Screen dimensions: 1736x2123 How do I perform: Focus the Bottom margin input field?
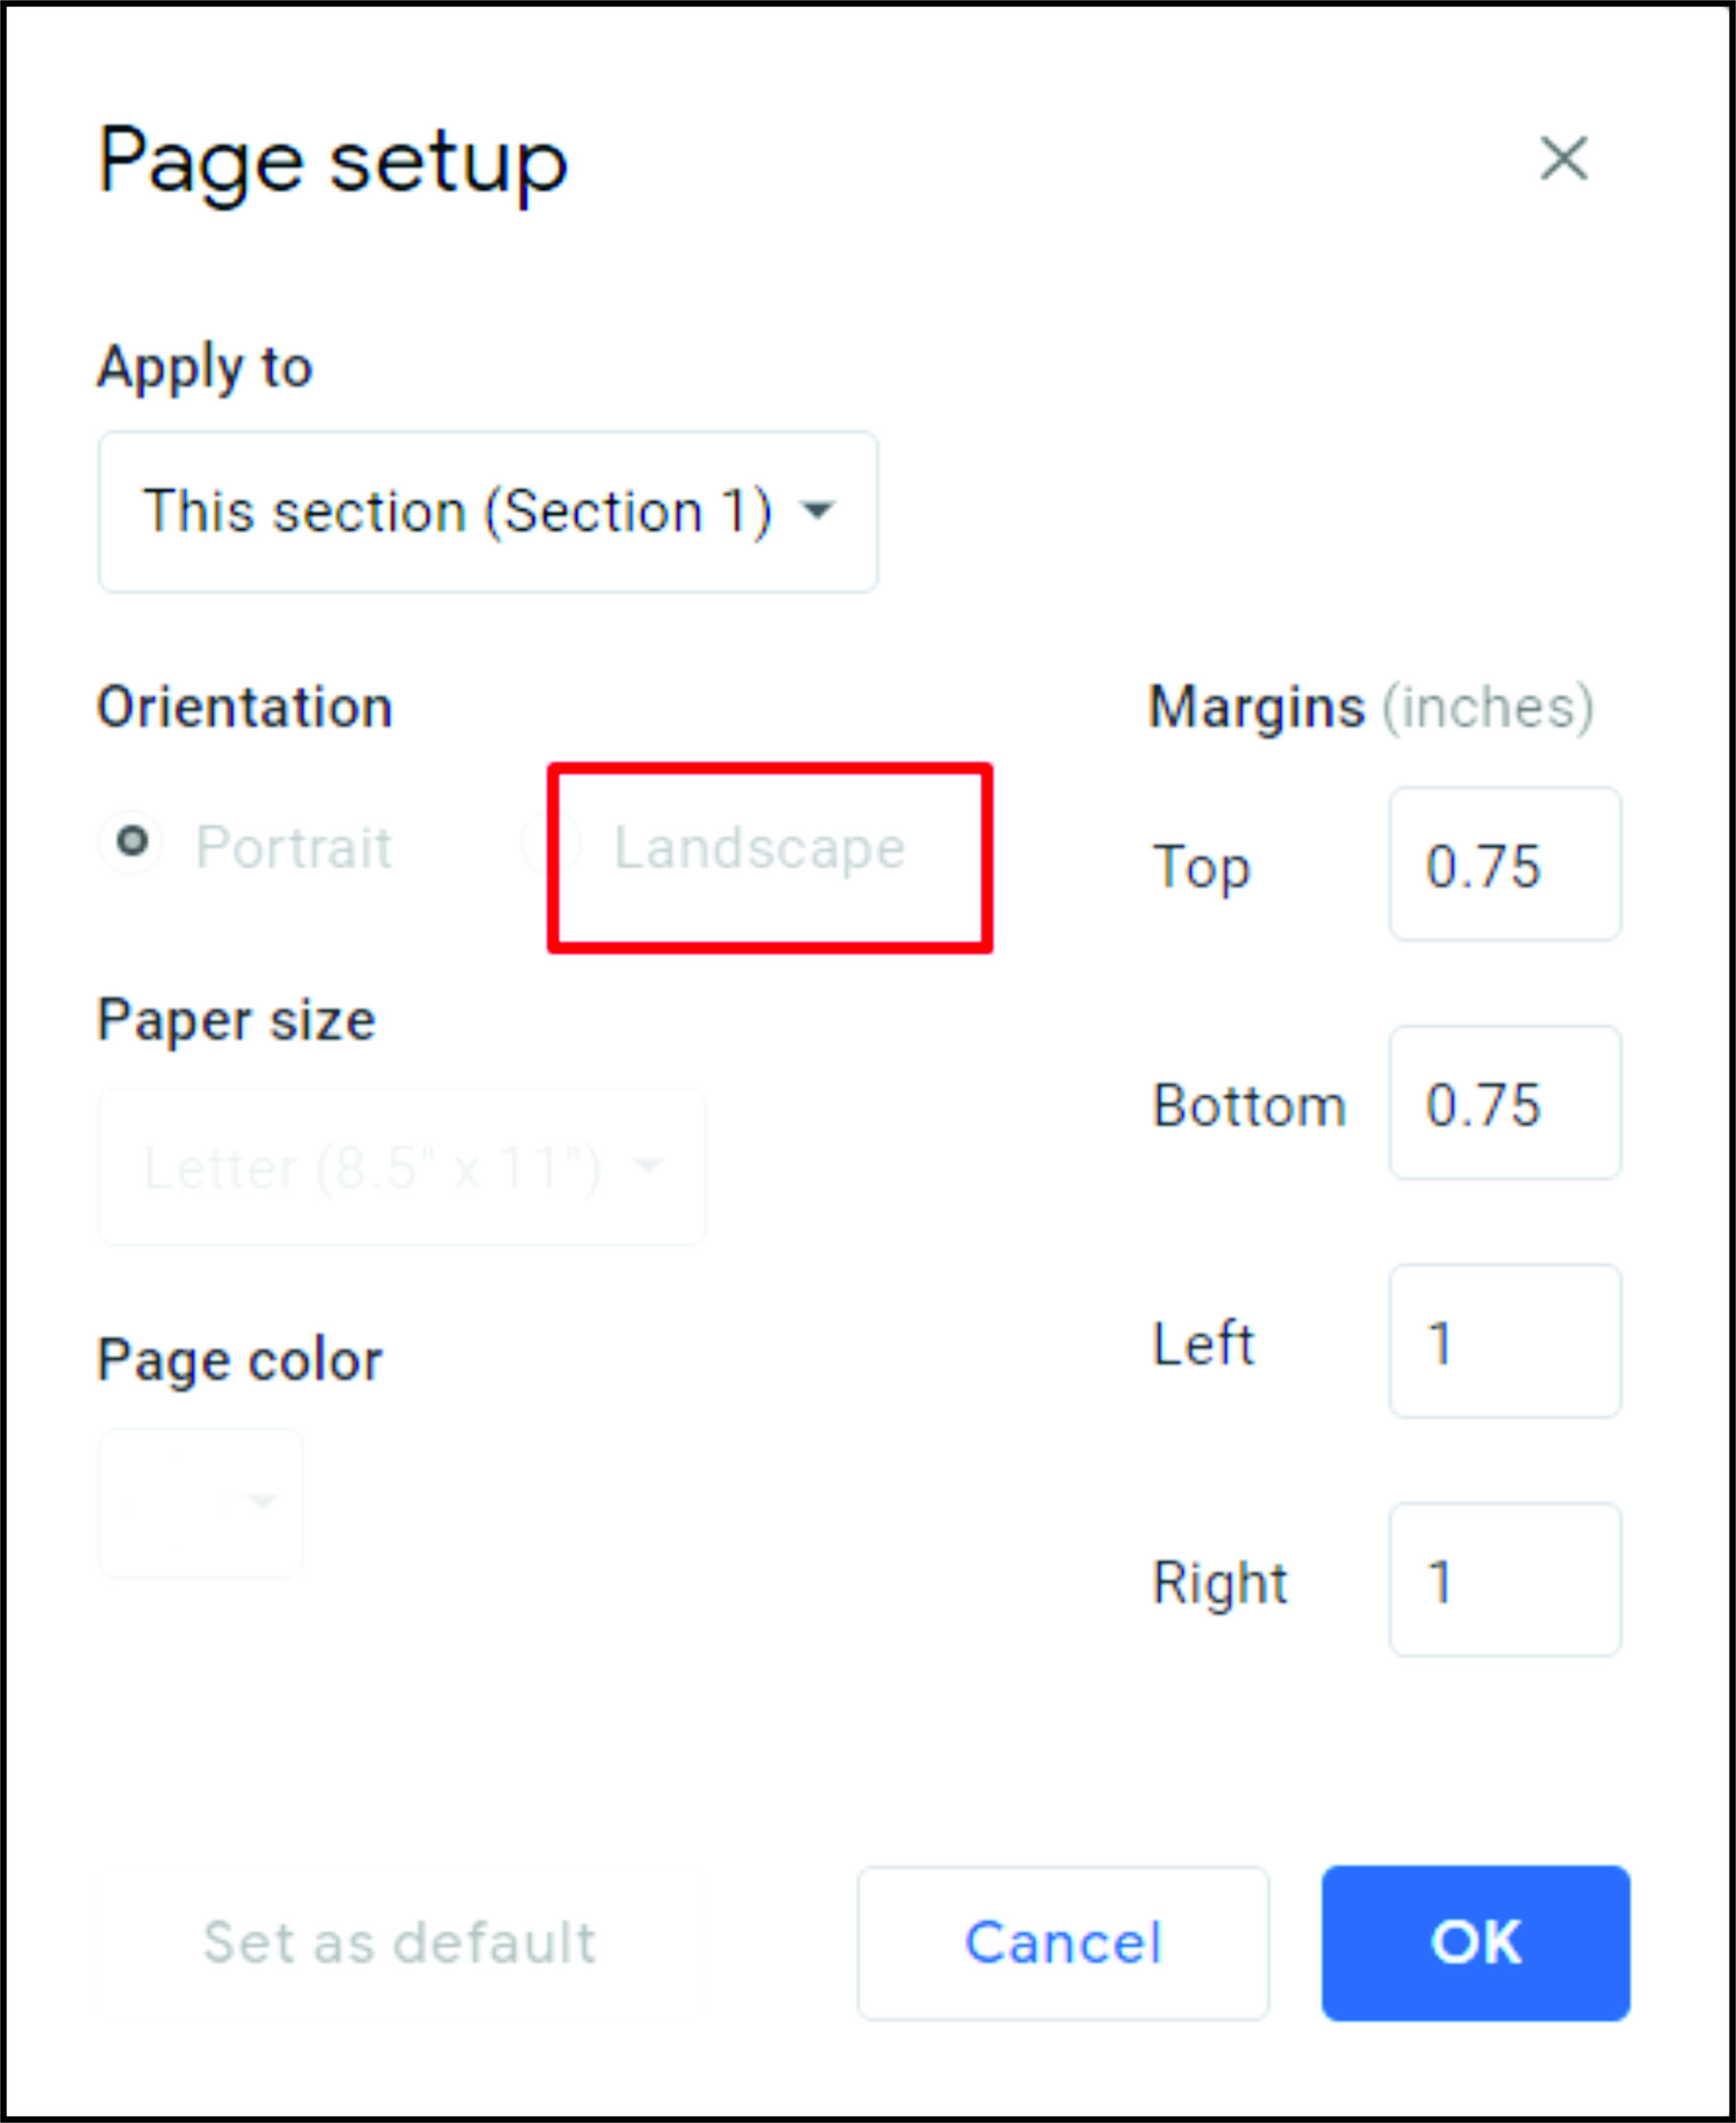coord(1504,1103)
